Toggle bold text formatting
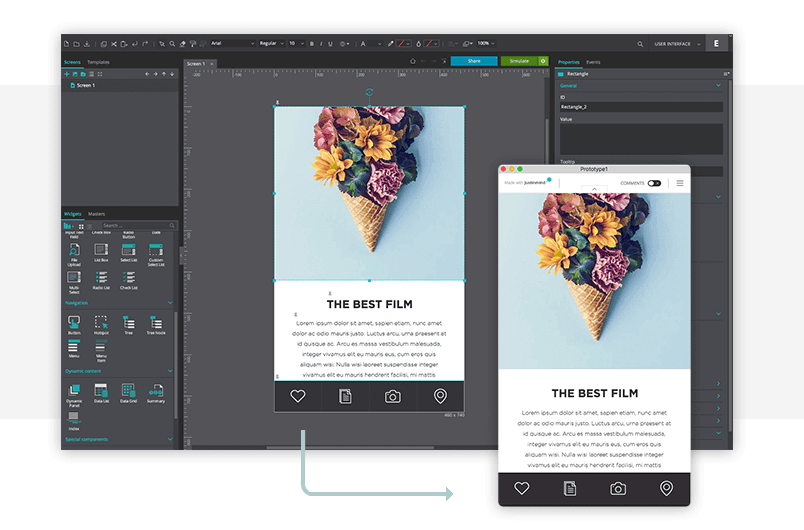This screenshot has height=530, width=804. 312,44
